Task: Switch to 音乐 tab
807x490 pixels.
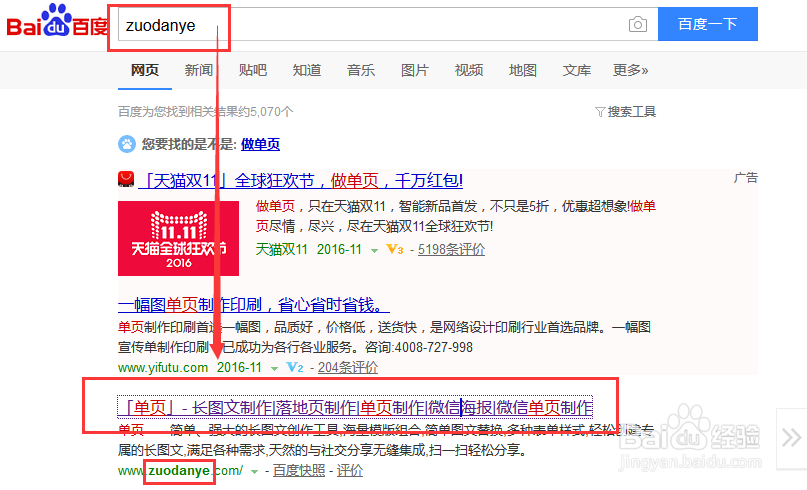Action: coord(361,70)
